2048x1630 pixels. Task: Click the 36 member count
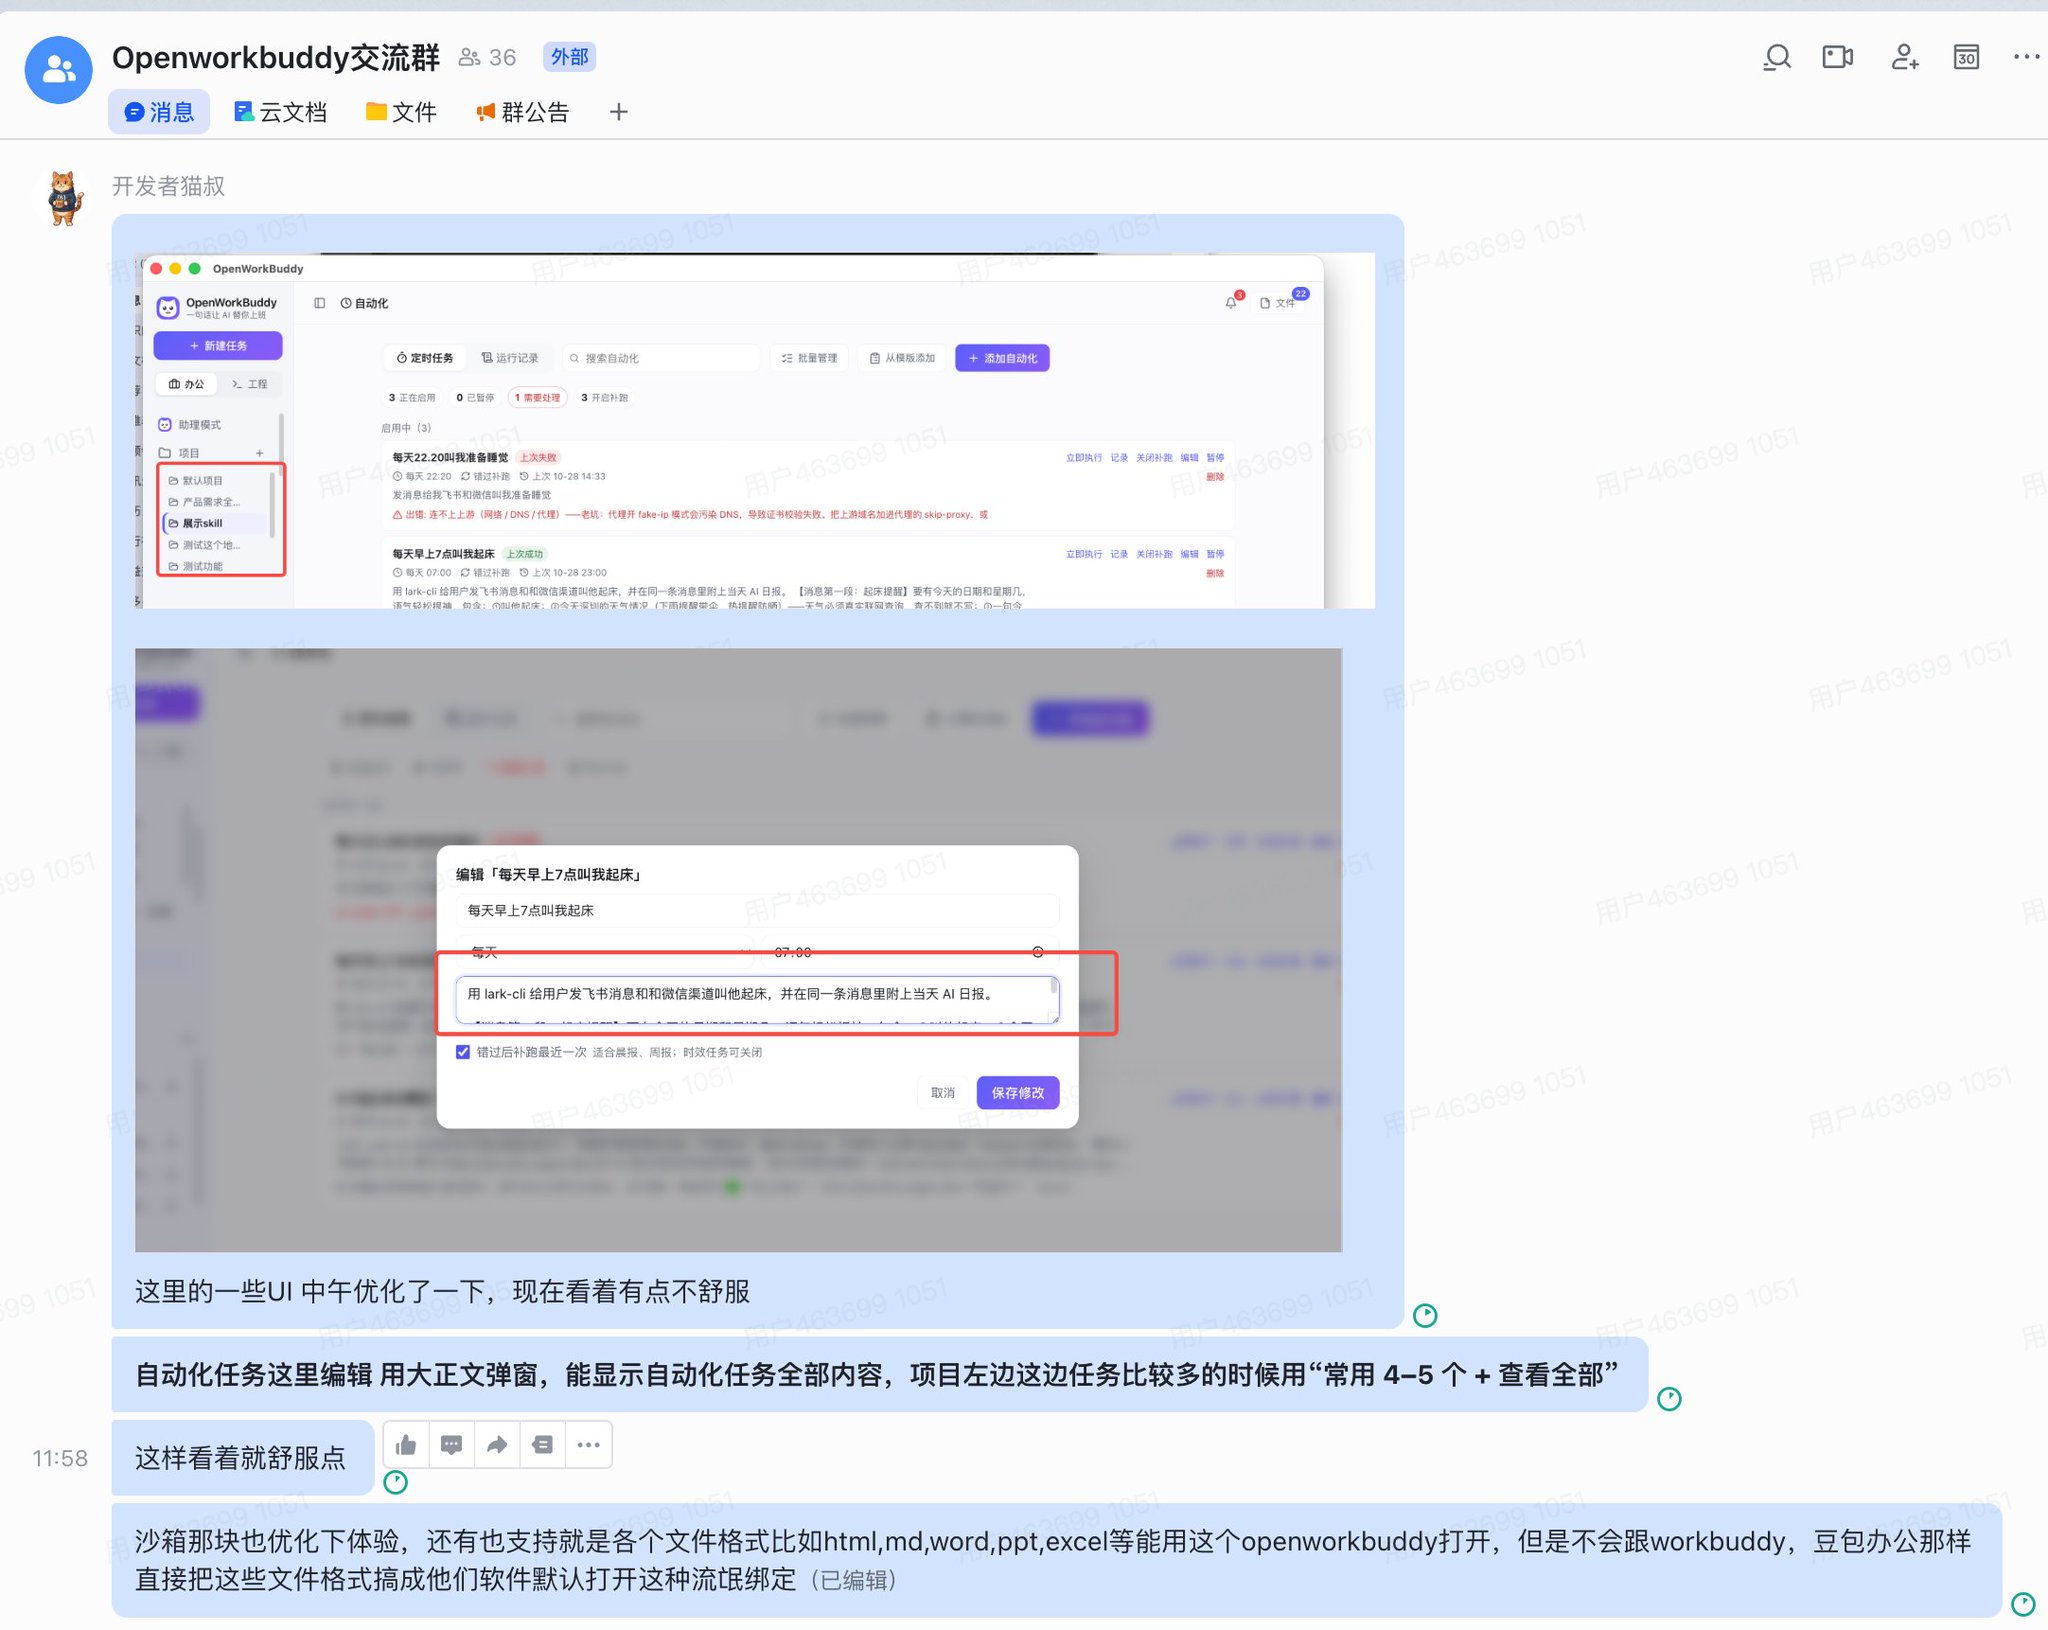click(x=488, y=57)
